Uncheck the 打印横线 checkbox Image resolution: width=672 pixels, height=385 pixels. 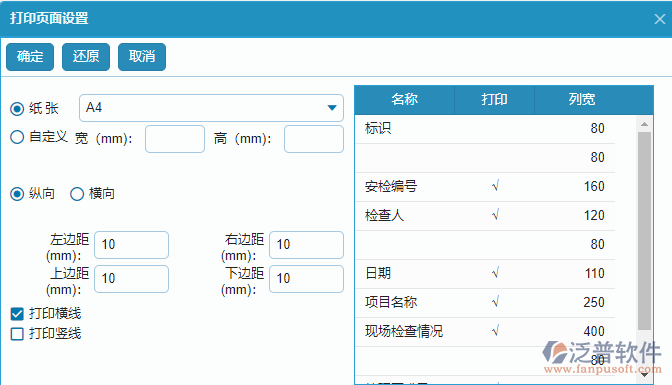coord(17,314)
